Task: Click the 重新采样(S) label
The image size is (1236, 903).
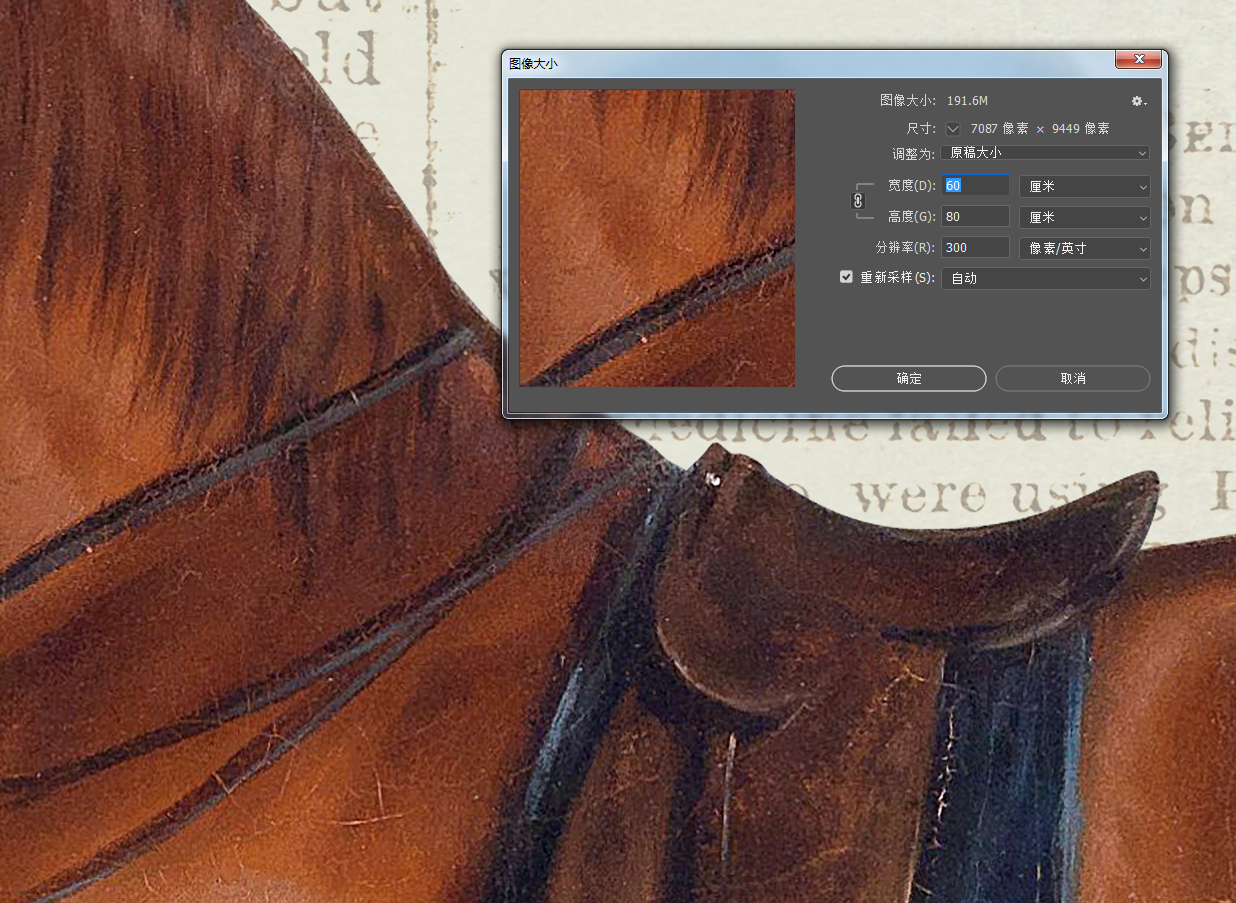Action: 897,278
